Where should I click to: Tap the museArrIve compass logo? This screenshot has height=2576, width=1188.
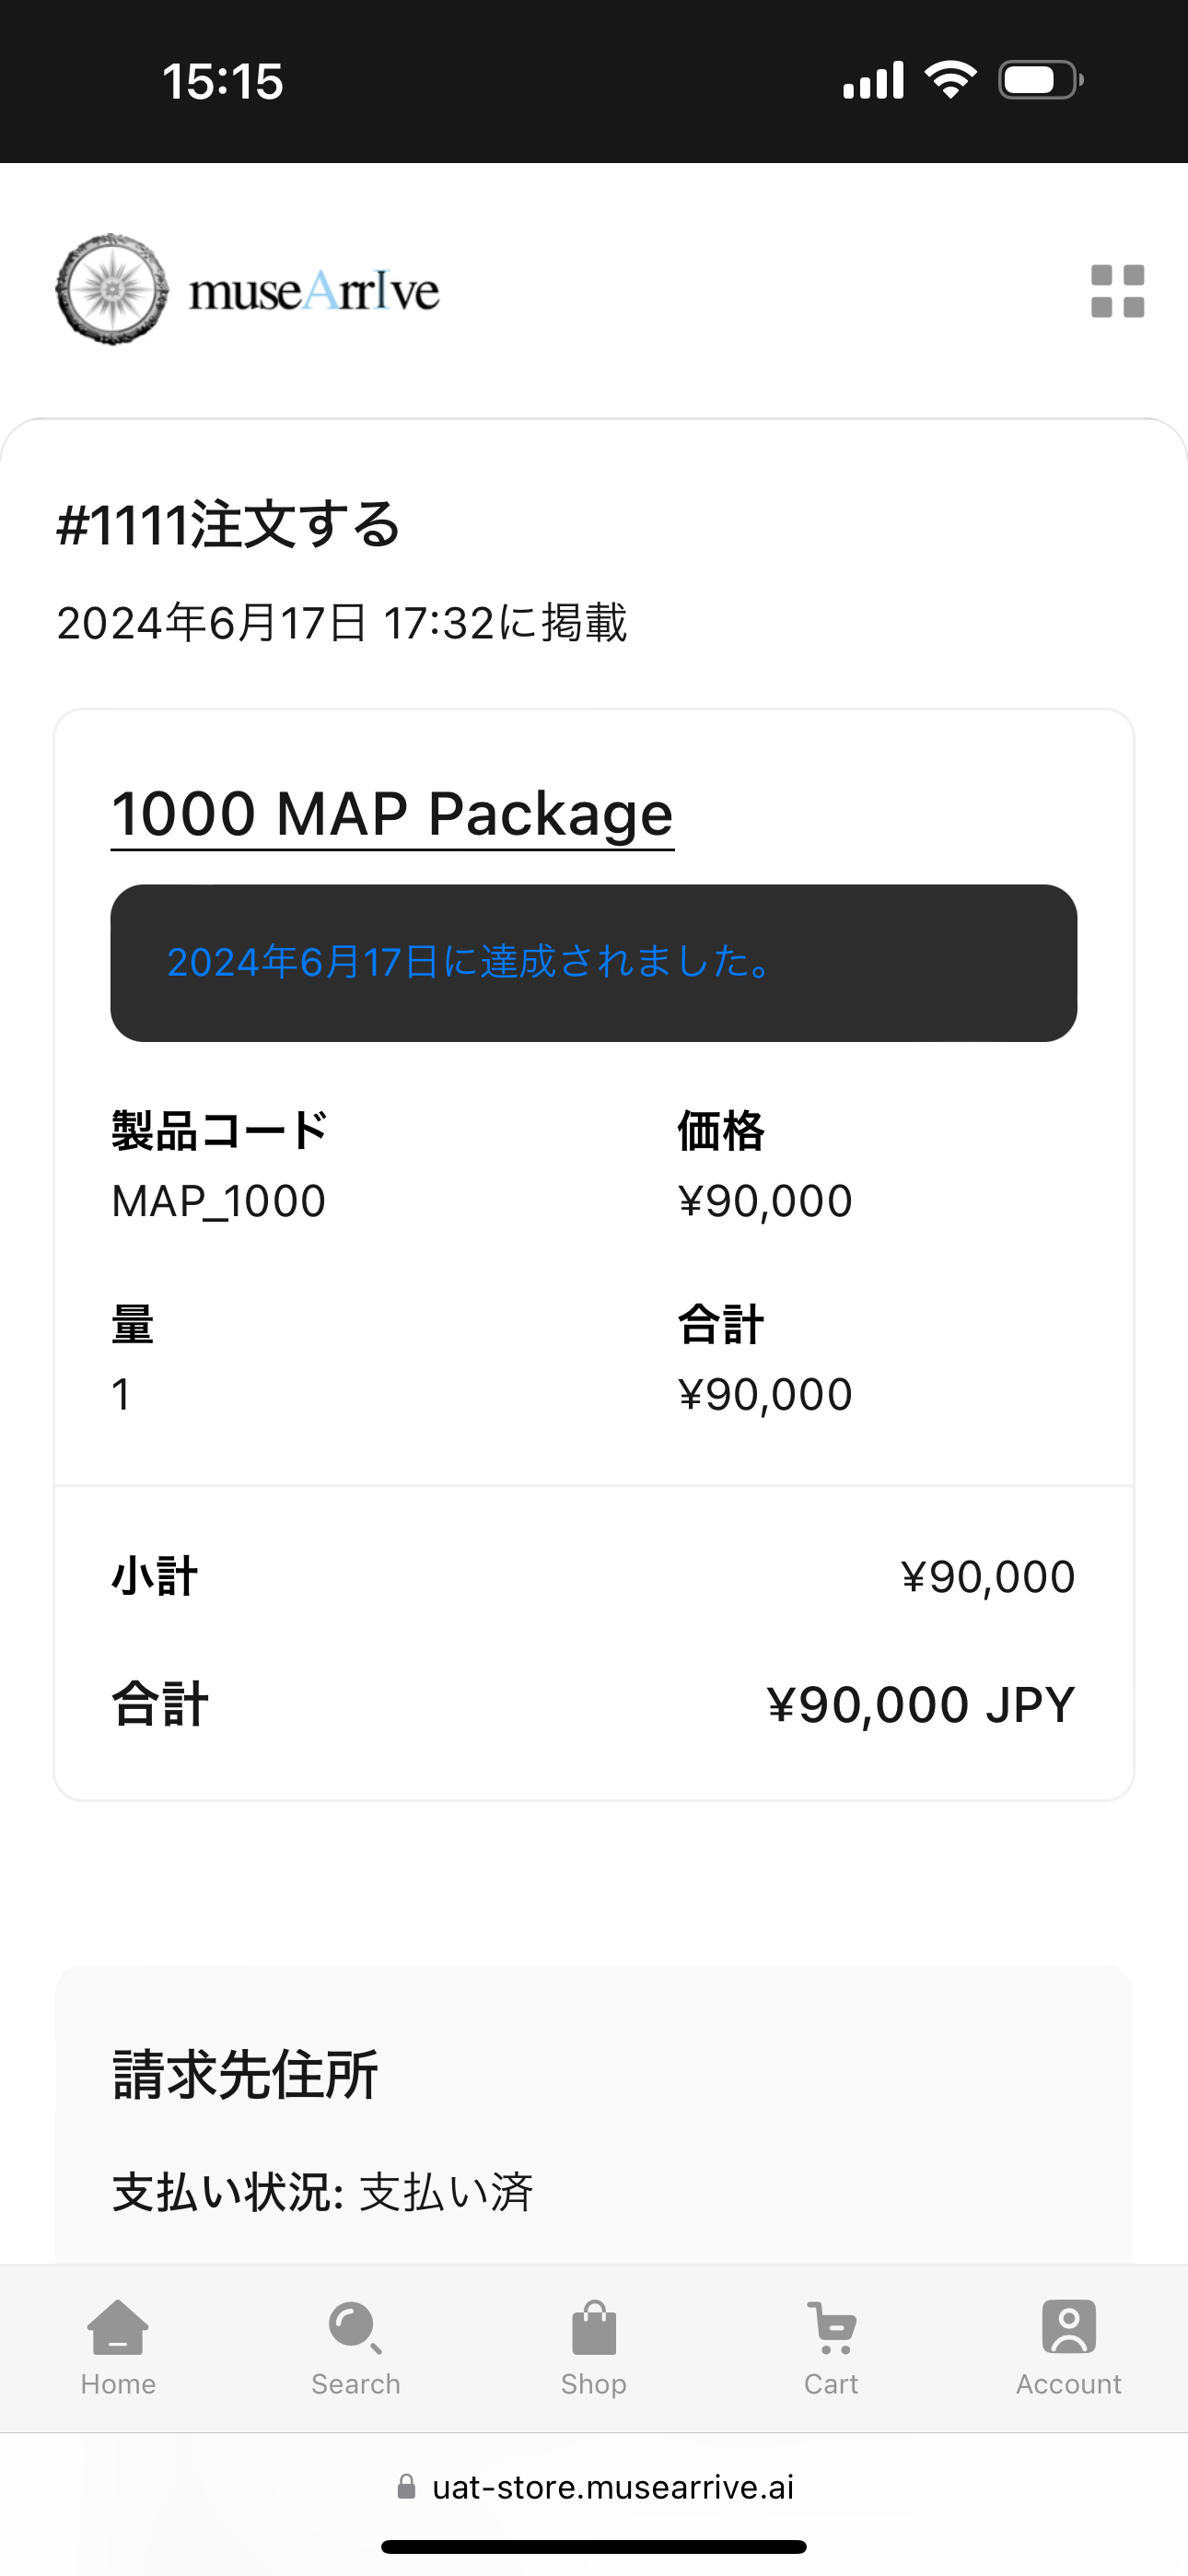(x=112, y=290)
